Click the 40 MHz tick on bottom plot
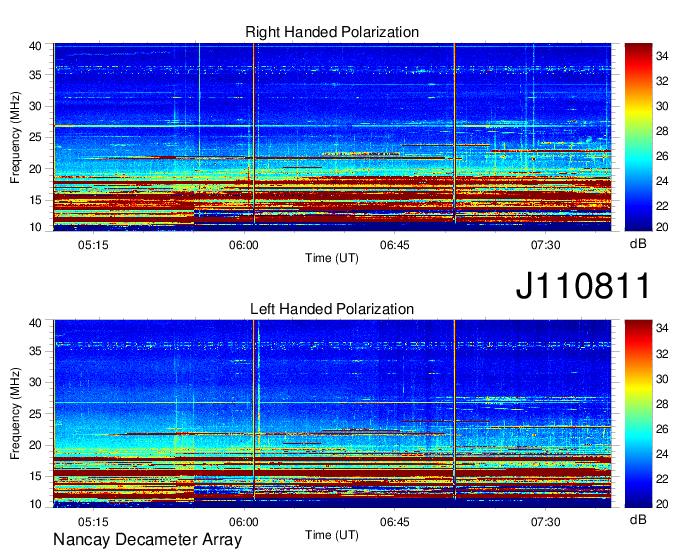This screenshot has height=552, width=680. coord(36,323)
